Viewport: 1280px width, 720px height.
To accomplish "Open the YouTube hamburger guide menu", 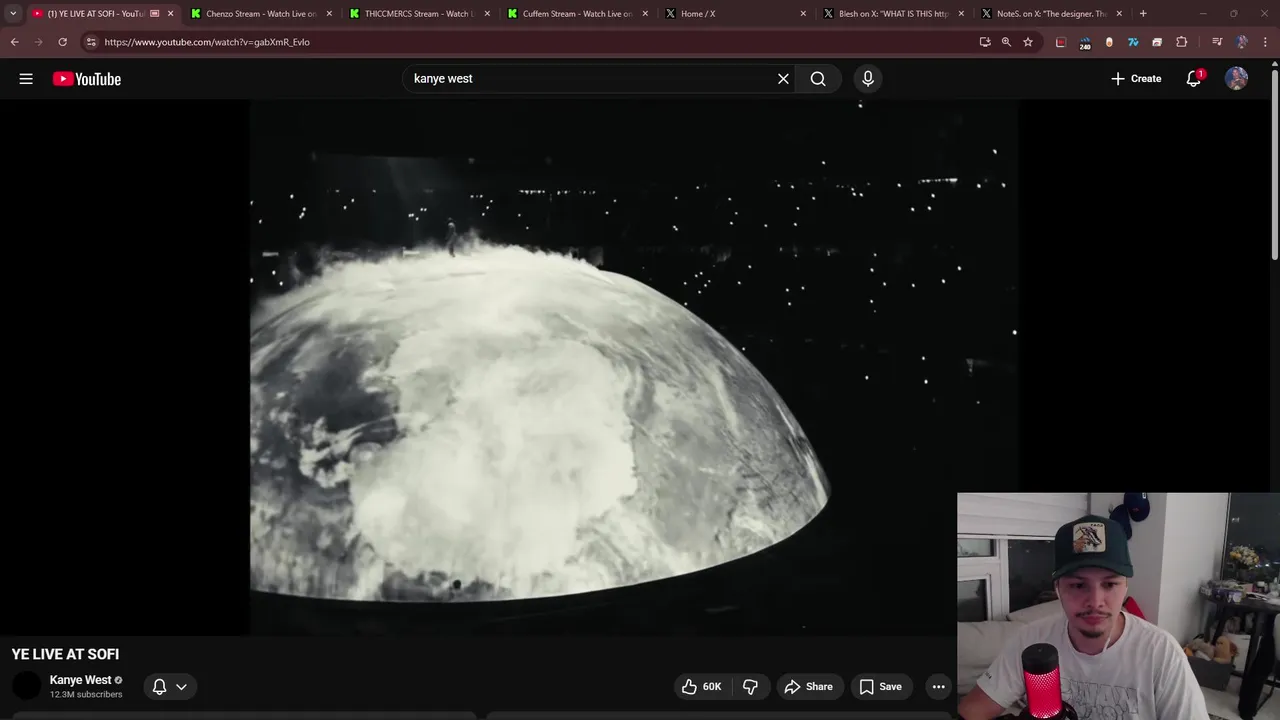I will [26, 79].
